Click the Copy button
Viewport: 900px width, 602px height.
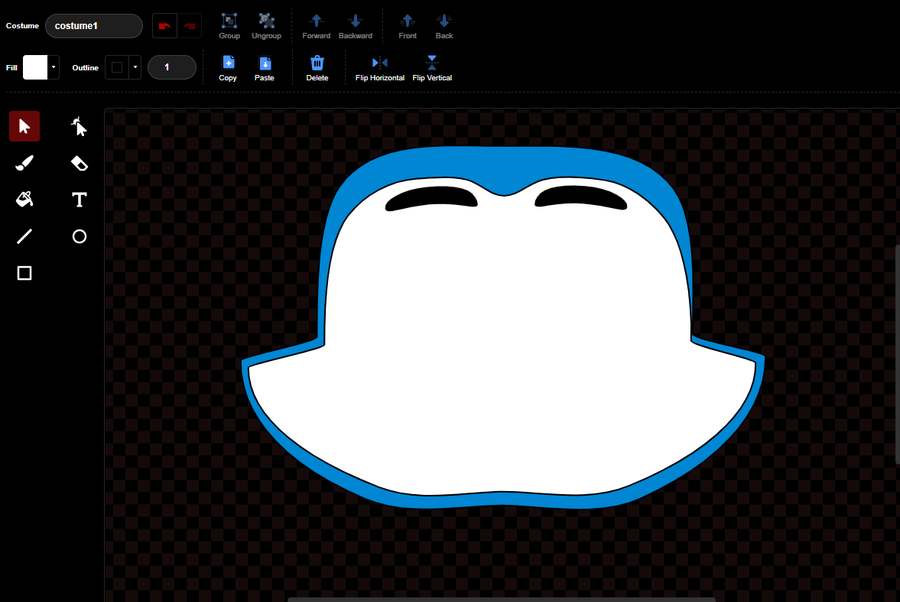[x=228, y=68]
